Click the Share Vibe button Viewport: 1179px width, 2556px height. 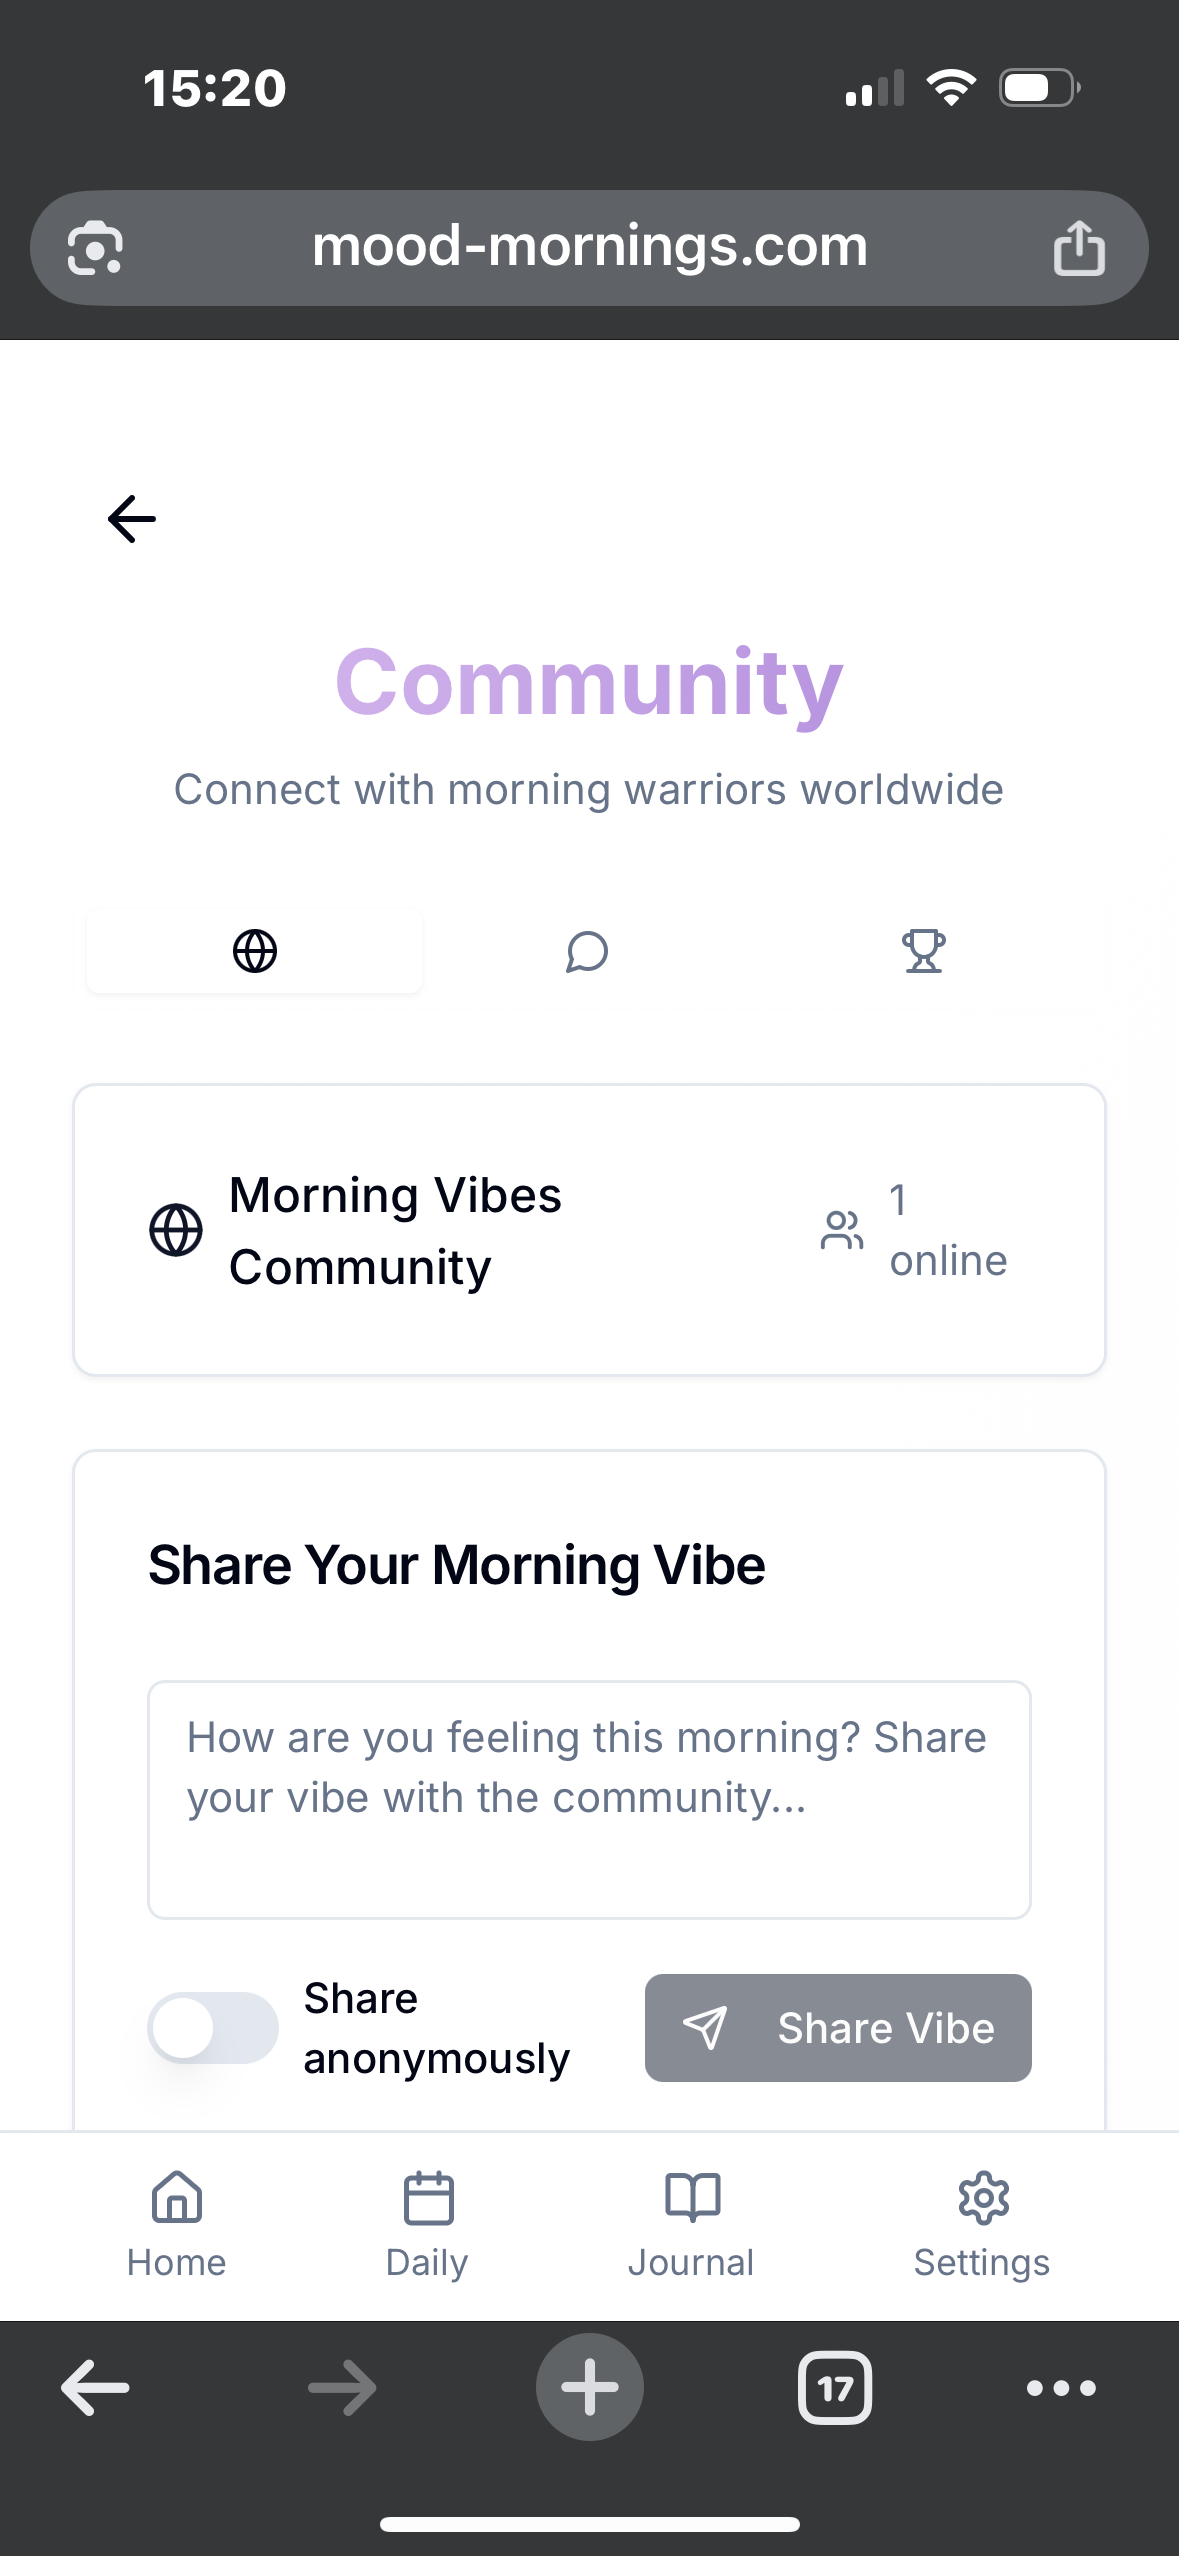click(x=838, y=2028)
